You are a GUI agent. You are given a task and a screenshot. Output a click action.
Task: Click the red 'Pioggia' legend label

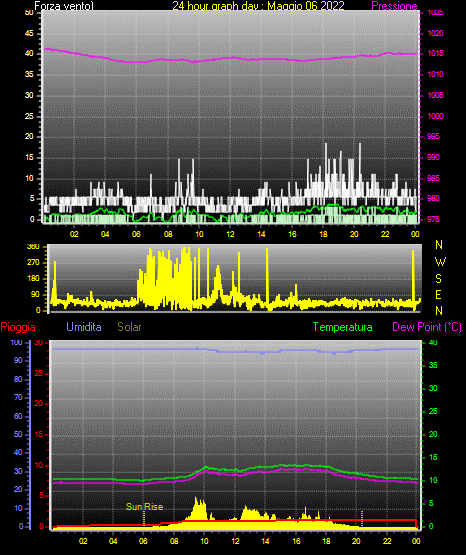click(x=18, y=327)
